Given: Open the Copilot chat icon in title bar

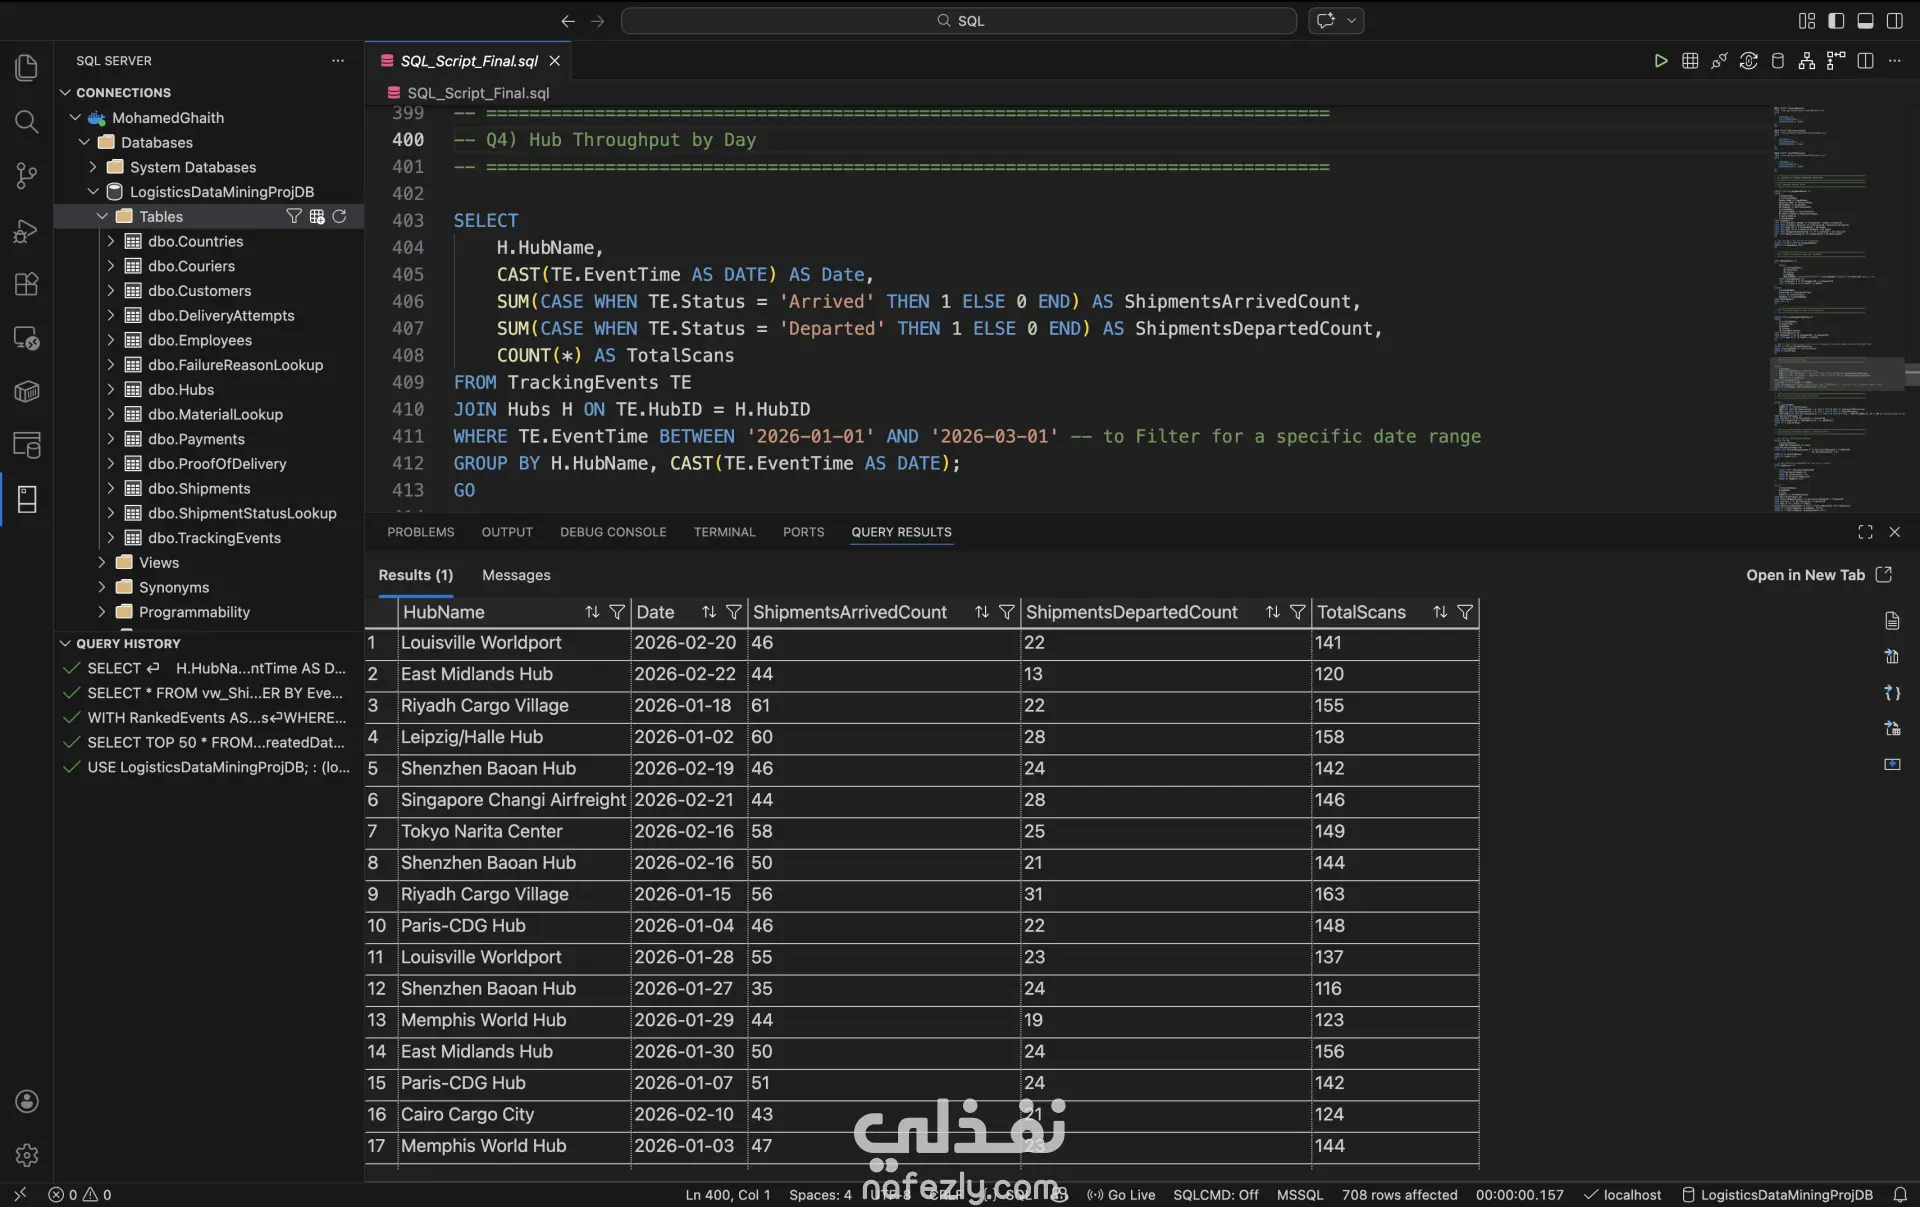Looking at the screenshot, I should tap(1326, 20).
